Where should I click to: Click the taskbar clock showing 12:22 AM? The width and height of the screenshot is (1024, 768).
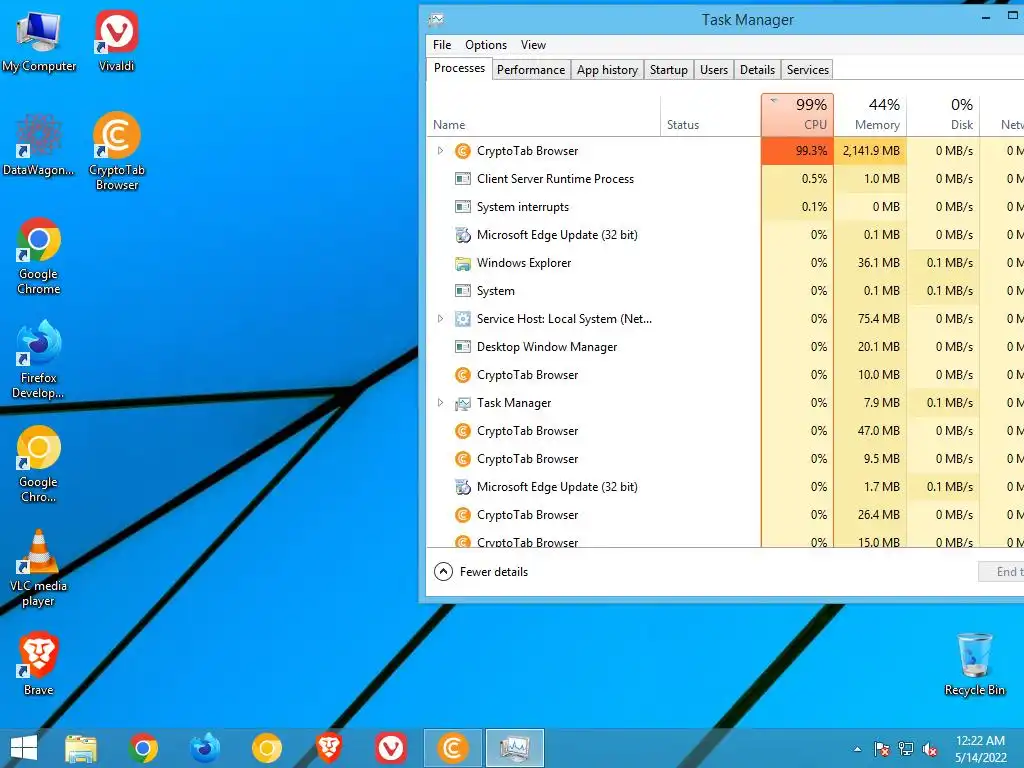coord(980,748)
